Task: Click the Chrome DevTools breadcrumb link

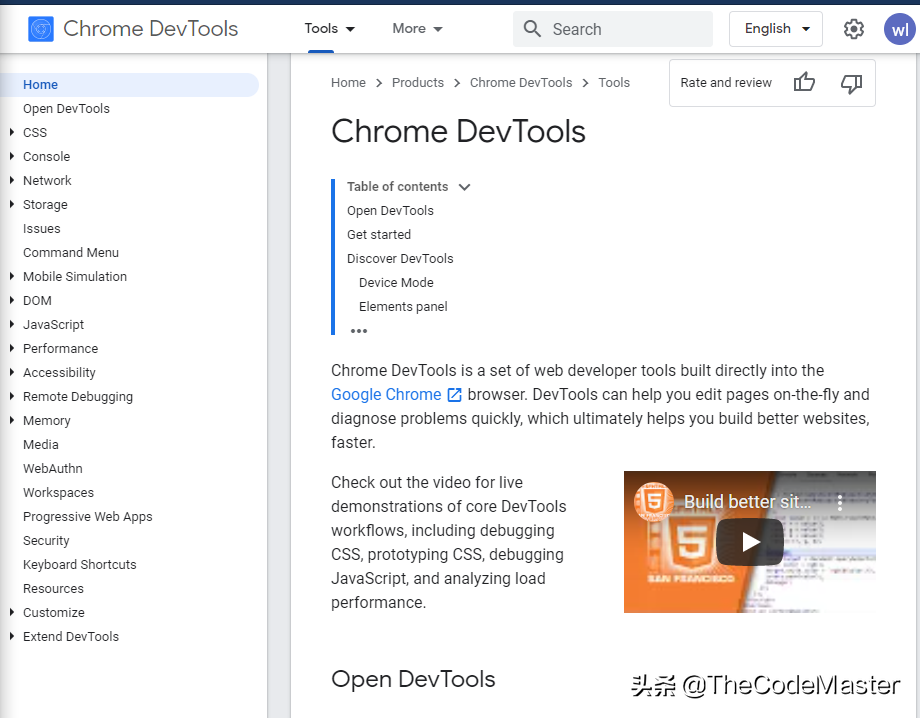Action: 521,83
